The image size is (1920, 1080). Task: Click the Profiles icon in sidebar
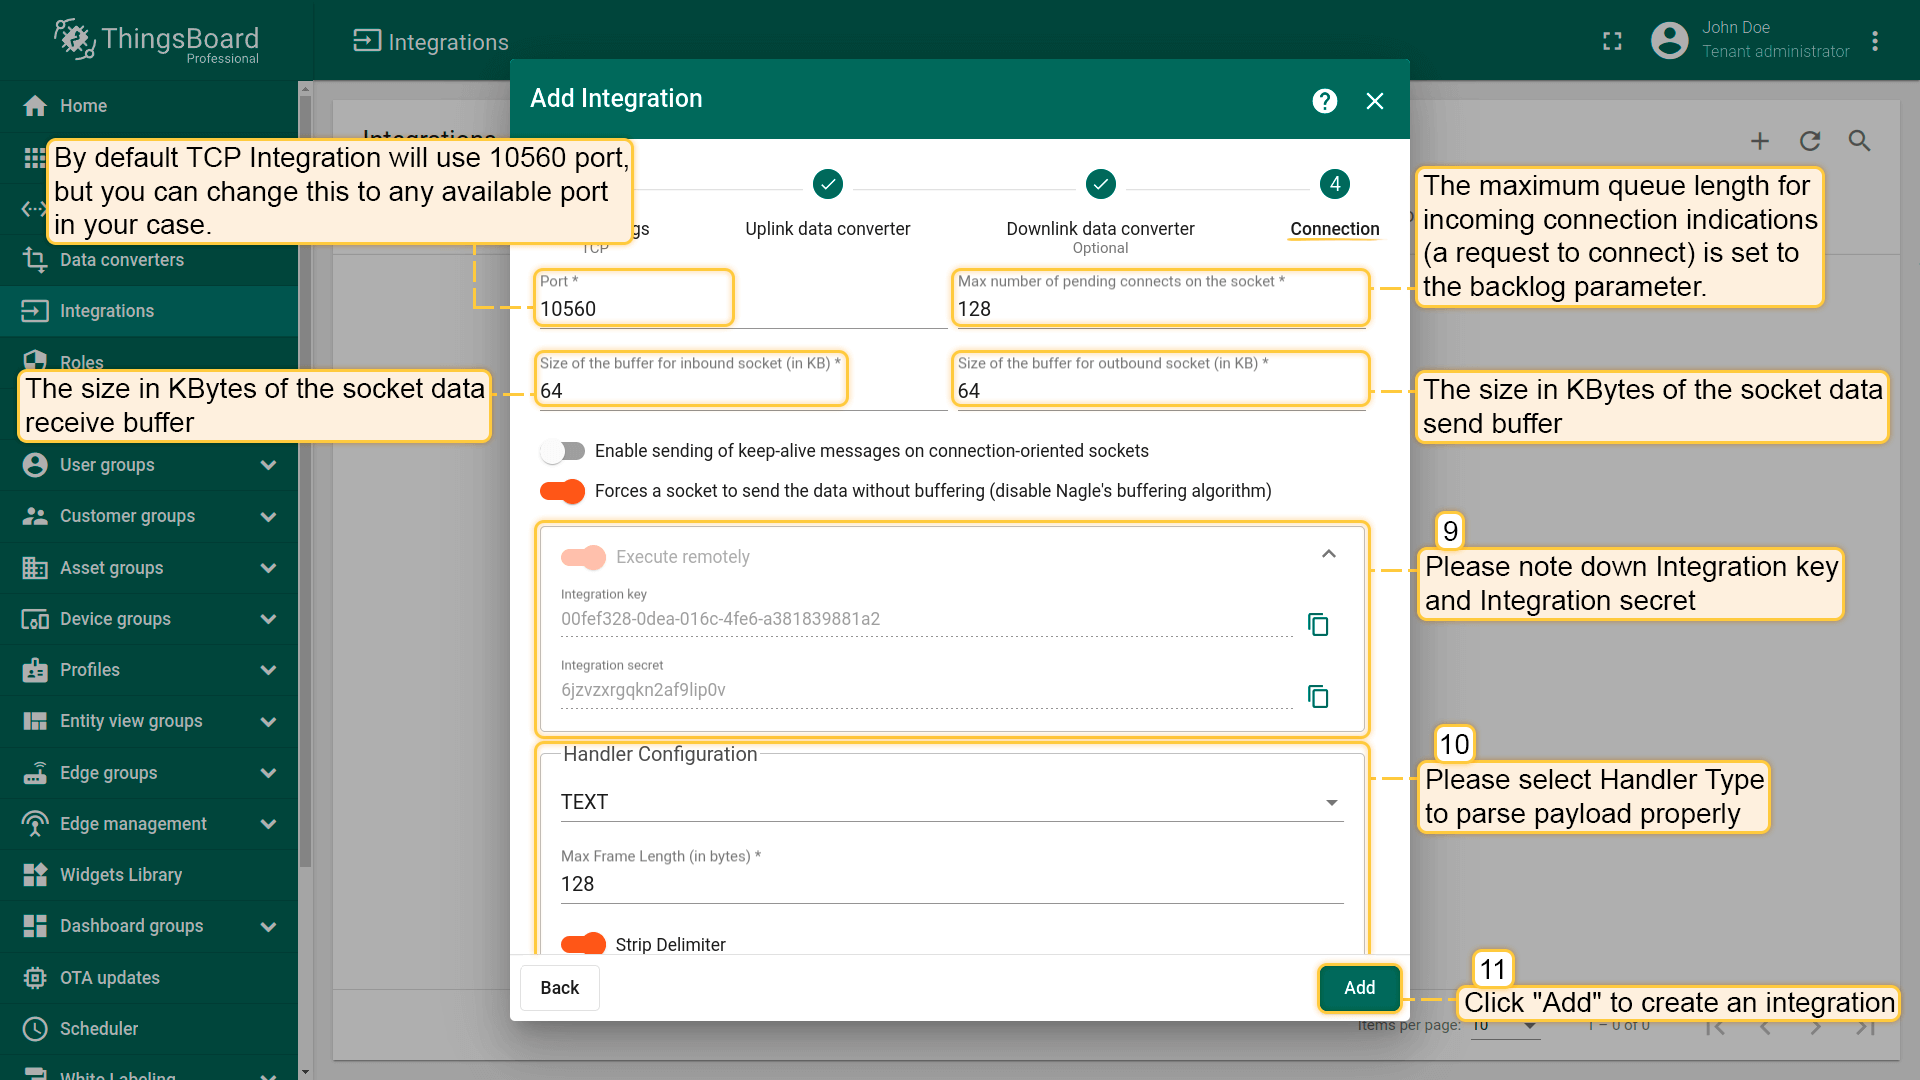click(35, 670)
